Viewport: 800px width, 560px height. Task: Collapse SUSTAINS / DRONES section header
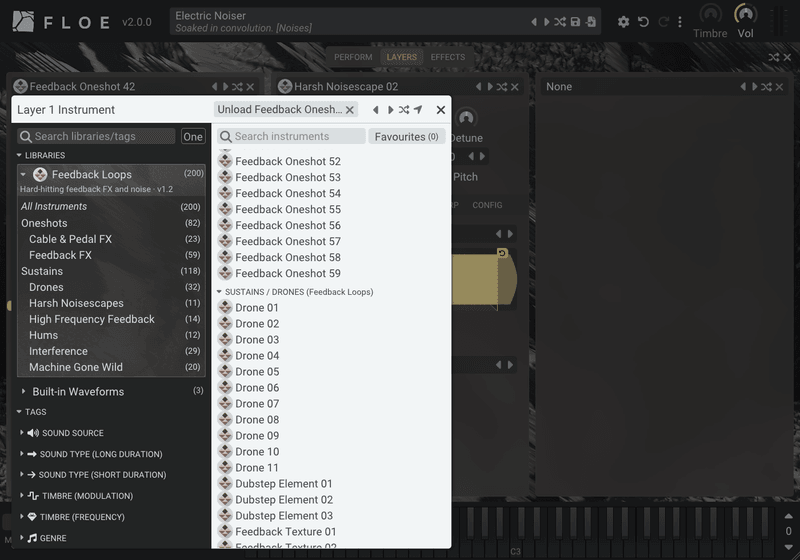(x=295, y=292)
